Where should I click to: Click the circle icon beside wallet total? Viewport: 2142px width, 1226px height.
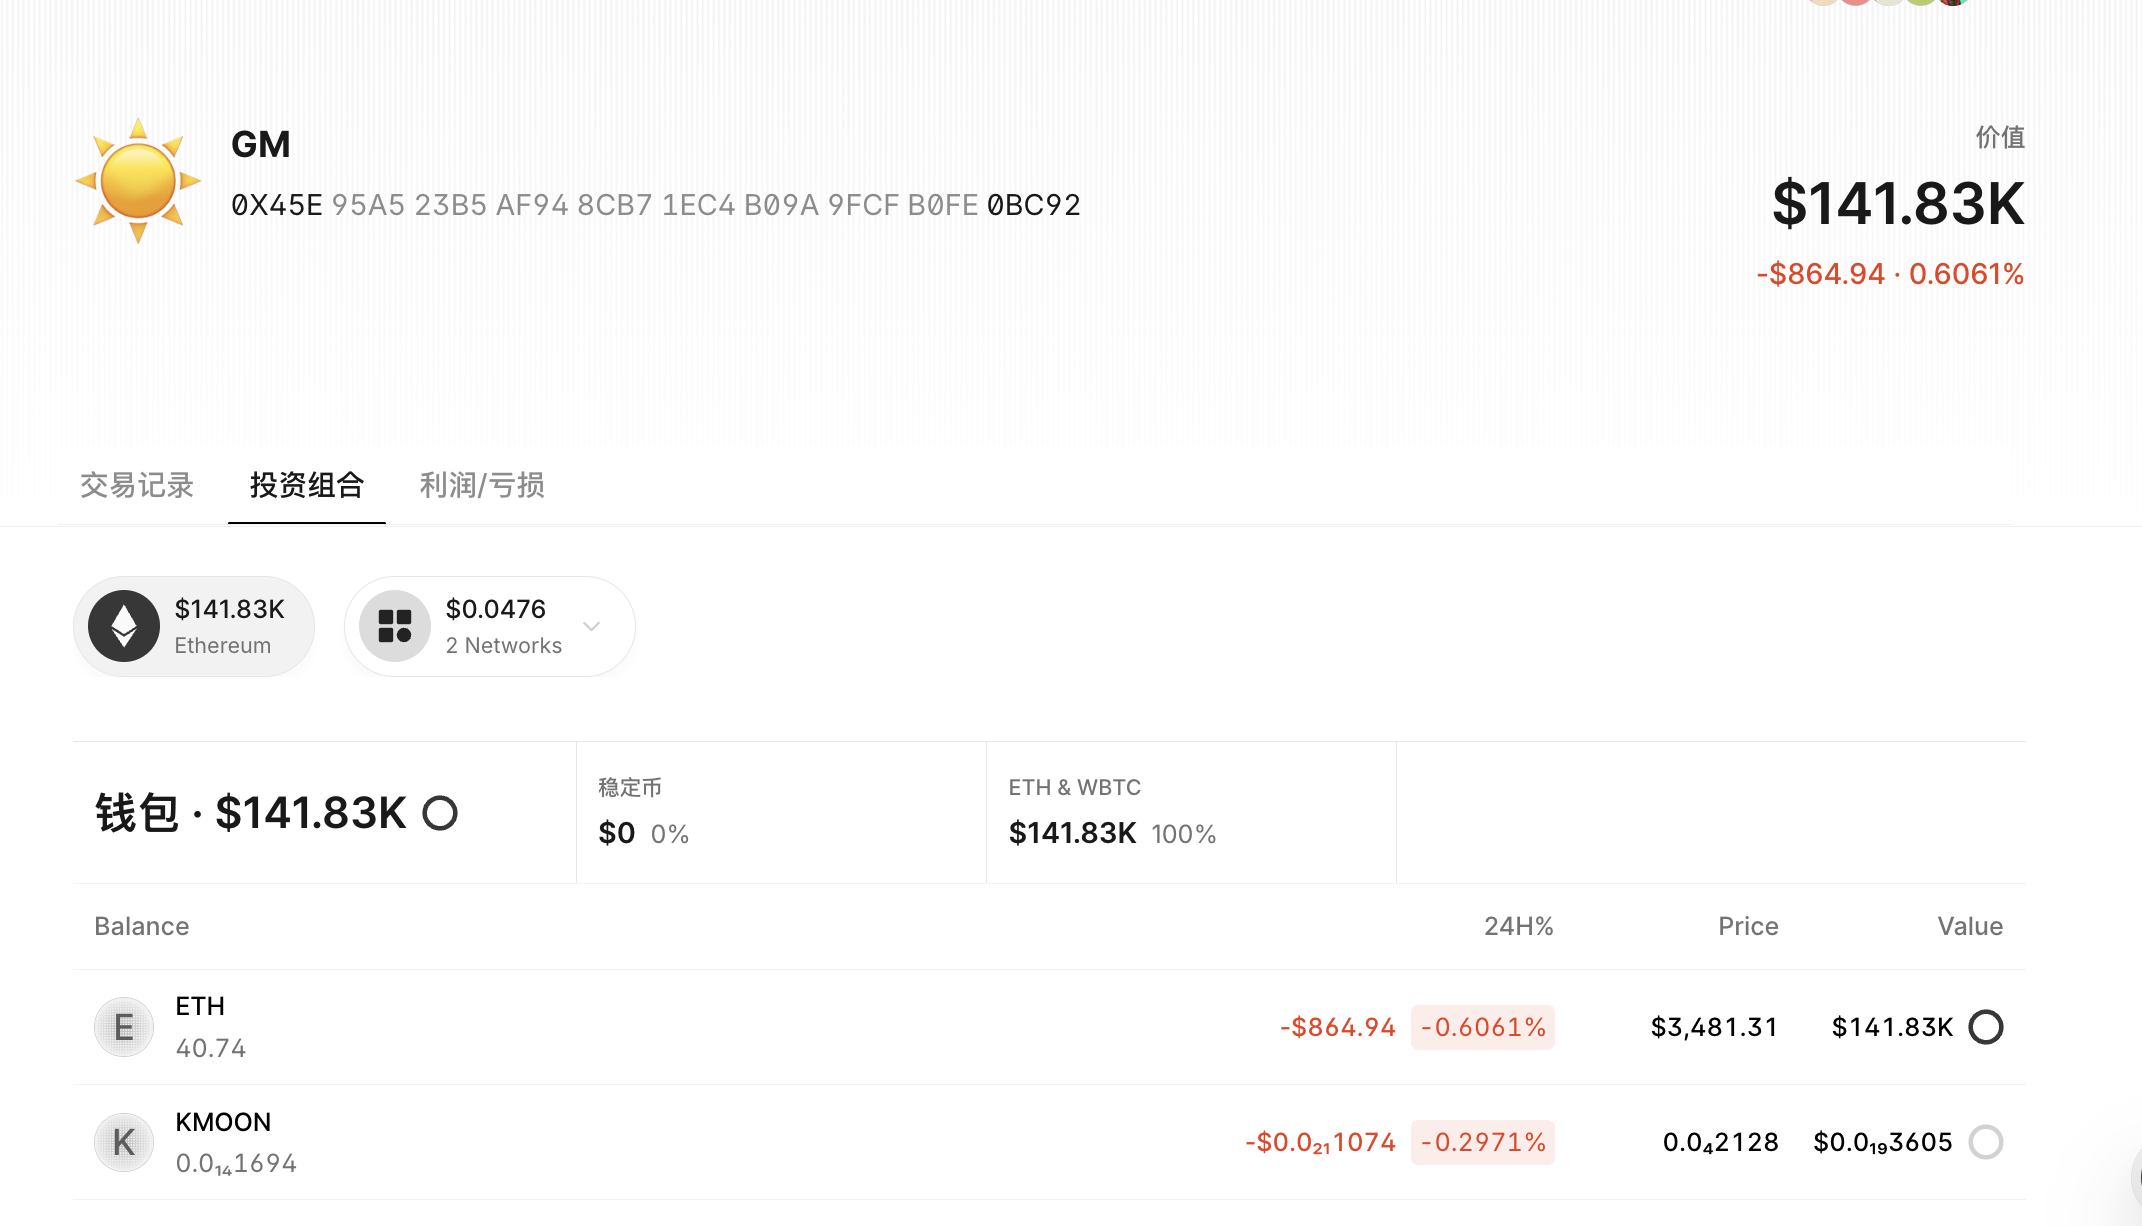click(x=440, y=813)
